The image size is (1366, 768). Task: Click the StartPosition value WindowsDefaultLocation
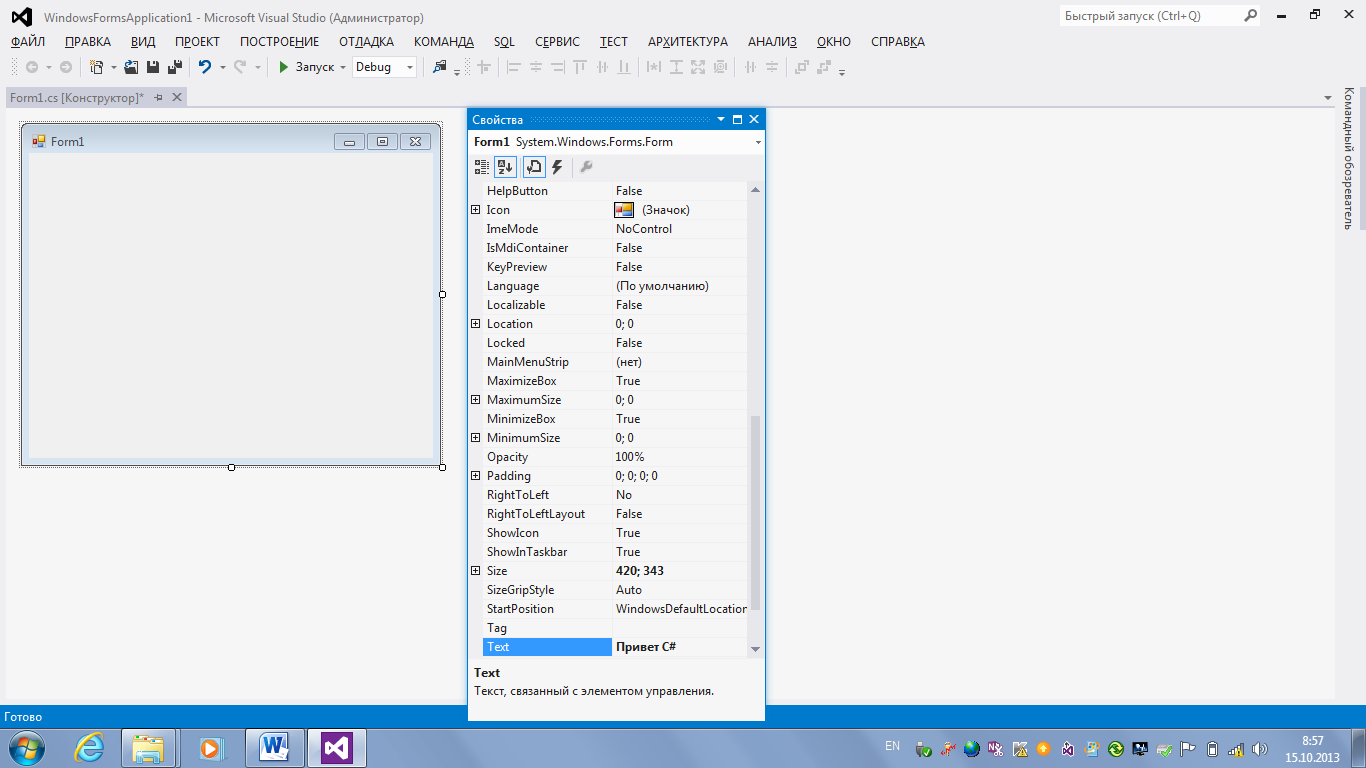681,609
